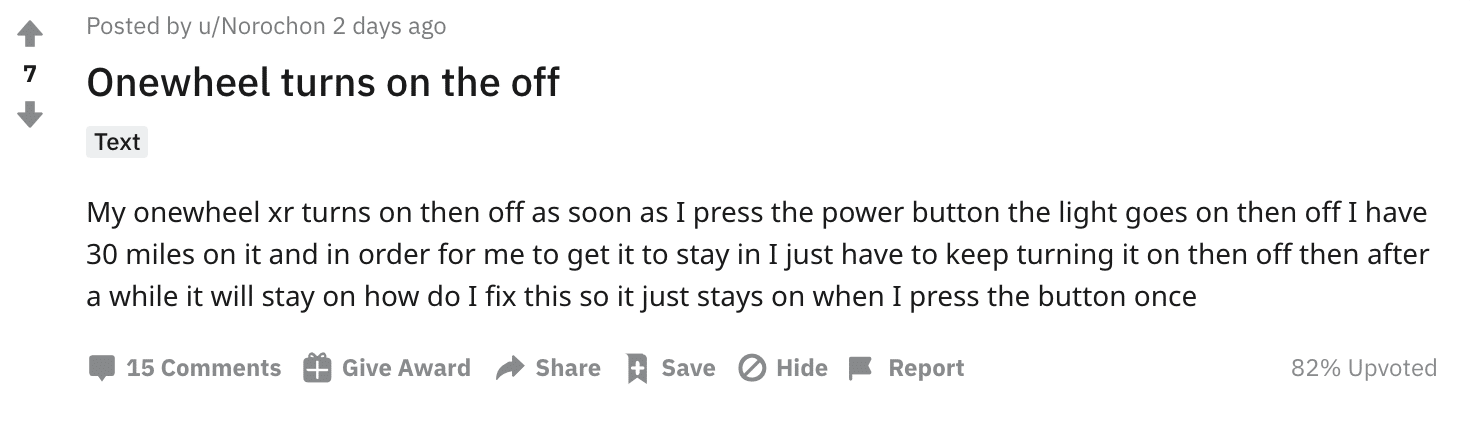The height and width of the screenshot is (436, 1470).
Task: Open the 15 Comments link
Action: click(x=203, y=368)
